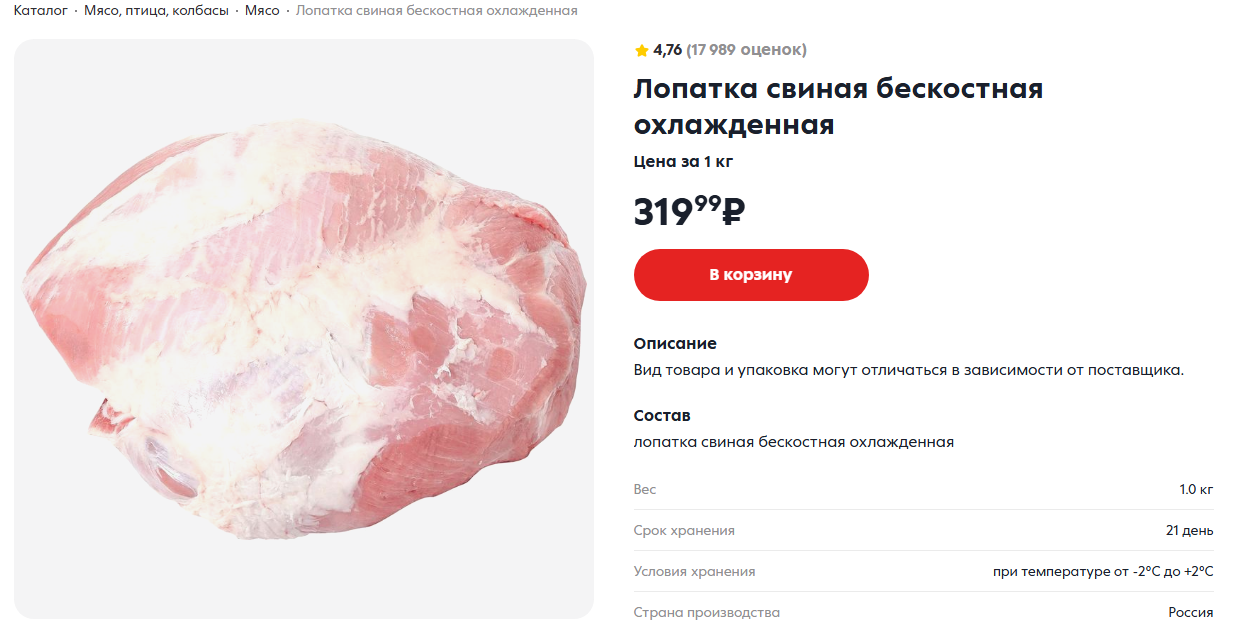Select the Вес 1.0 кг value
The image size is (1254, 629).
(1196, 490)
